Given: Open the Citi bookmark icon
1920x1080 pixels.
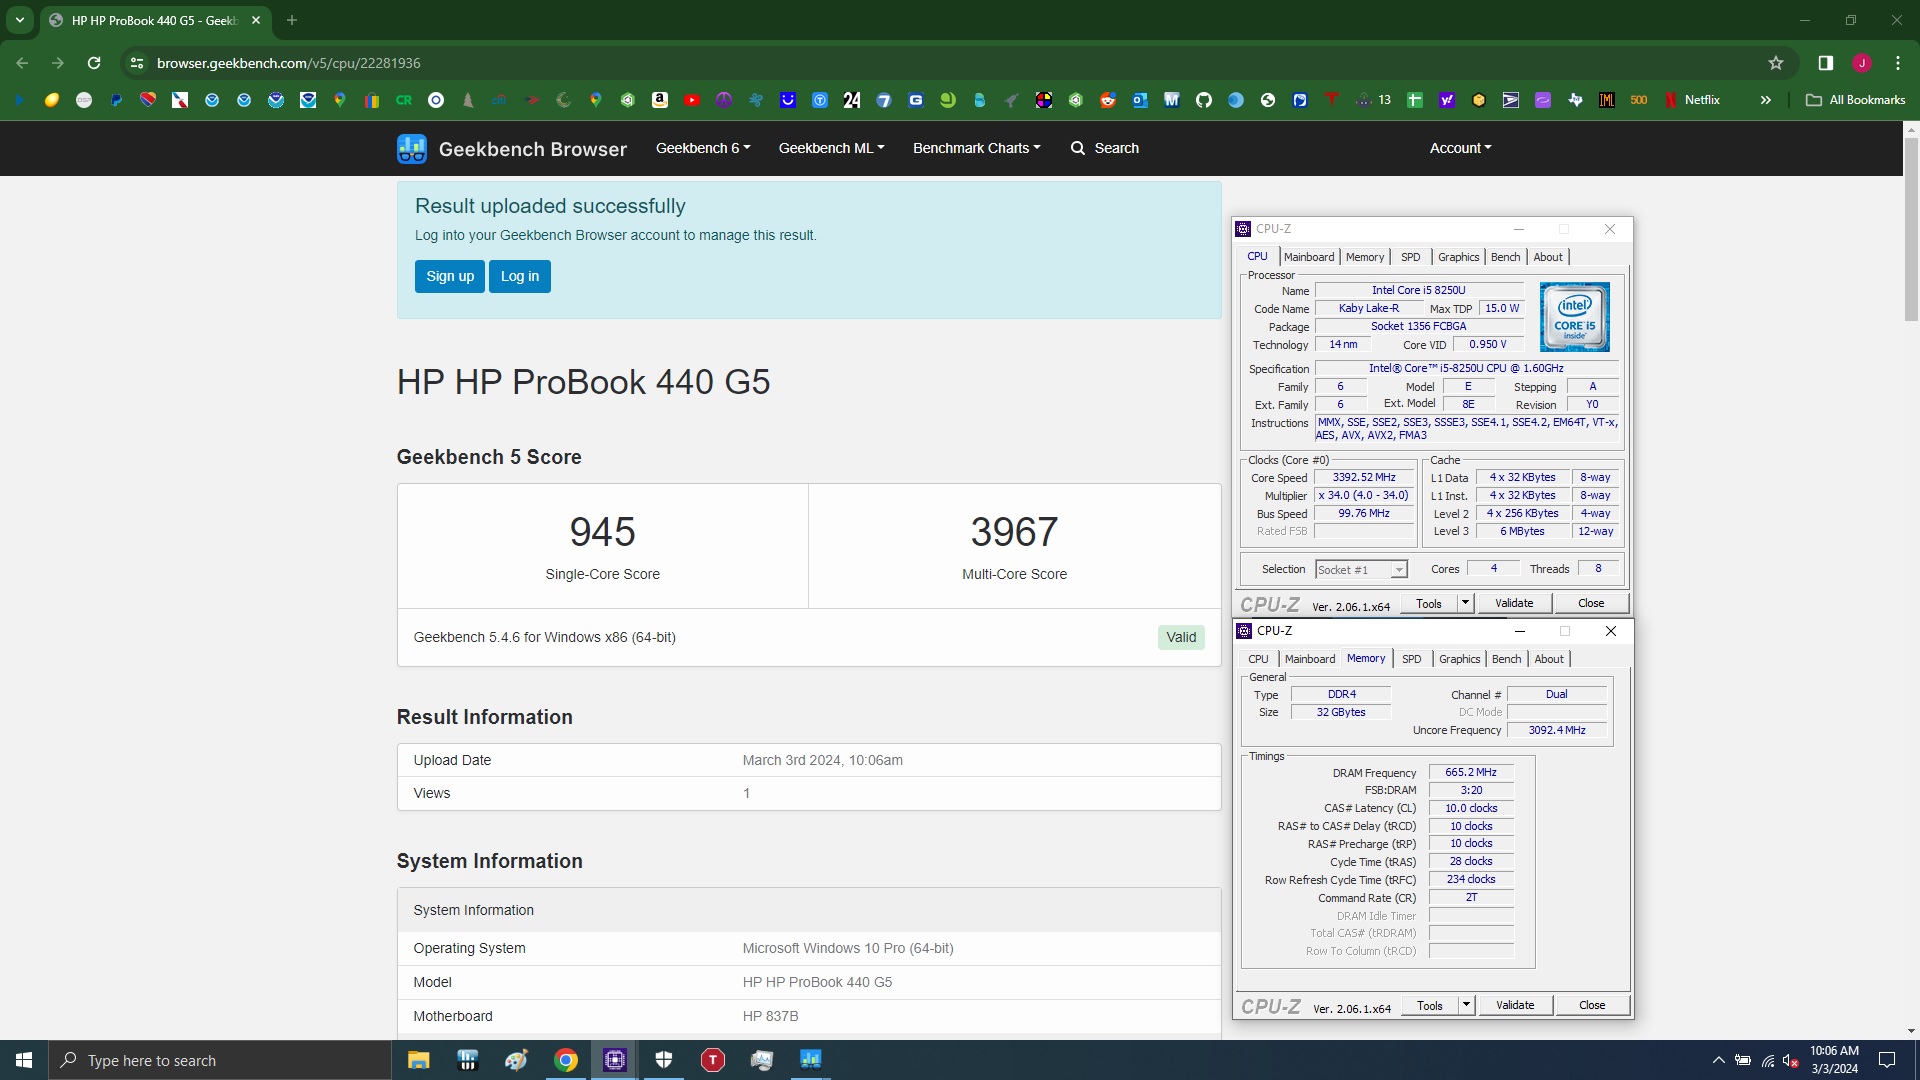Looking at the screenshot, I should [499, 100].
